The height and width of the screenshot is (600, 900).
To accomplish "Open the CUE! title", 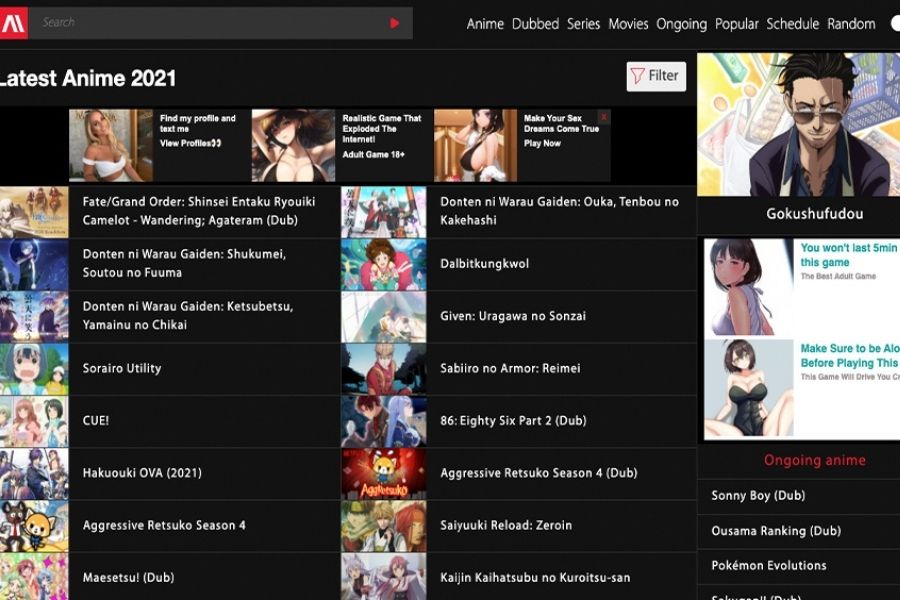I will click(95, 420).
